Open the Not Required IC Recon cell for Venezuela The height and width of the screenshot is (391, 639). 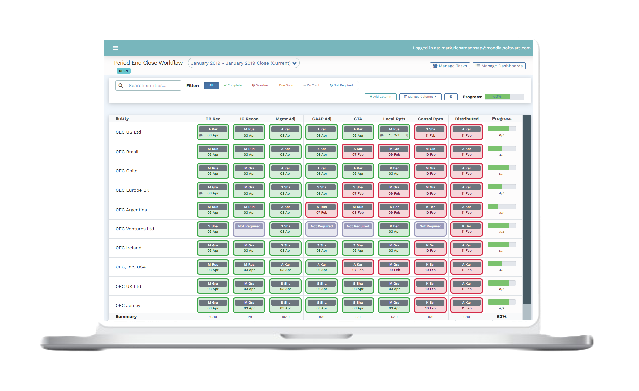249,229
